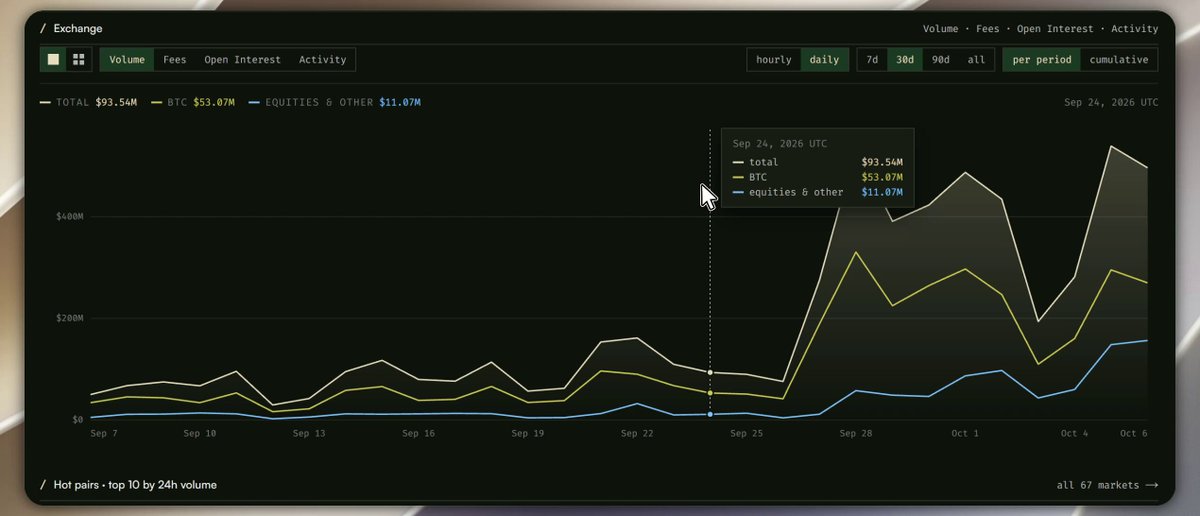Click the tooltip date Sep 24, 2026 UTC
Screen dimensions: 1200x516
point(780,144)
